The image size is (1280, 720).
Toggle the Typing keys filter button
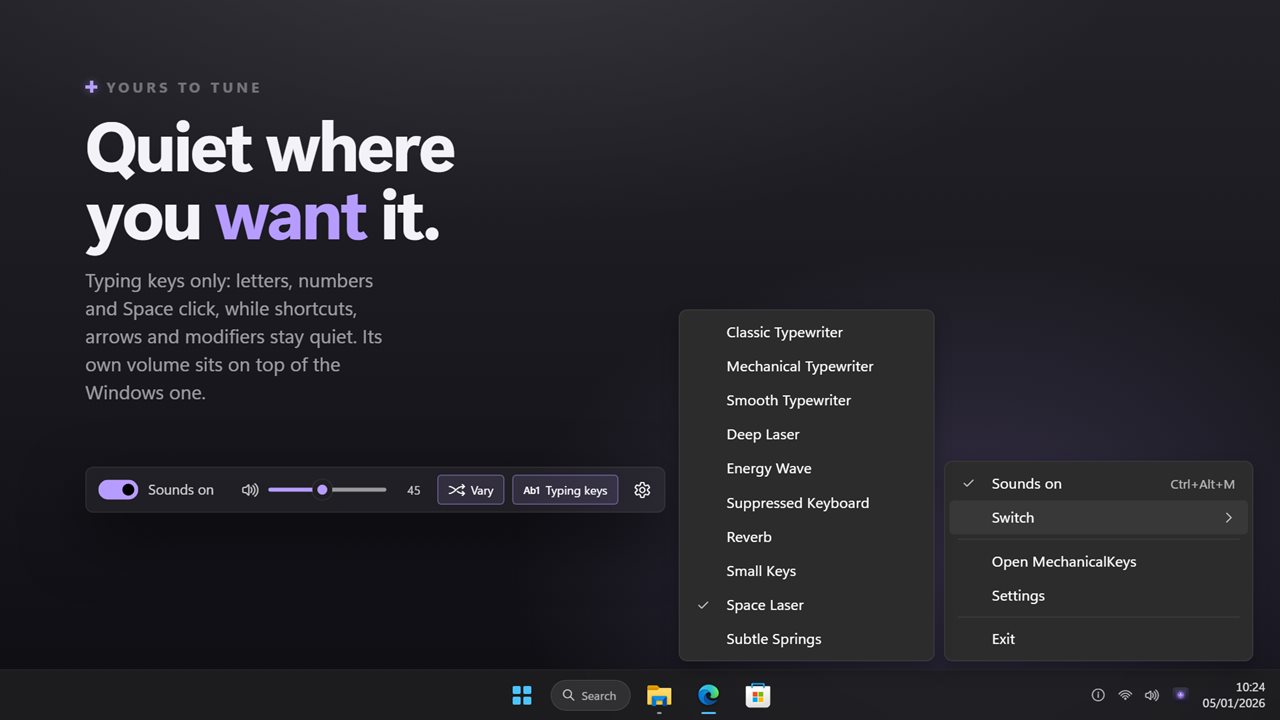565,490
